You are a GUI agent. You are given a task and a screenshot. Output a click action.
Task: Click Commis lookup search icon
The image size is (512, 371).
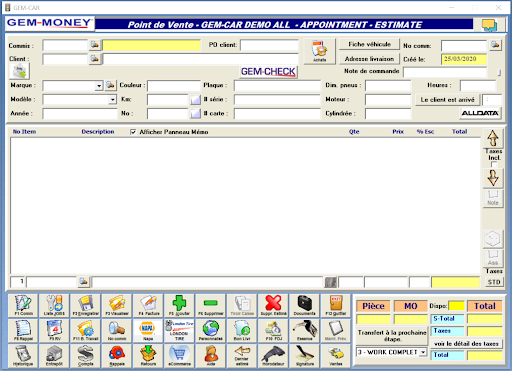coord(95,45)
